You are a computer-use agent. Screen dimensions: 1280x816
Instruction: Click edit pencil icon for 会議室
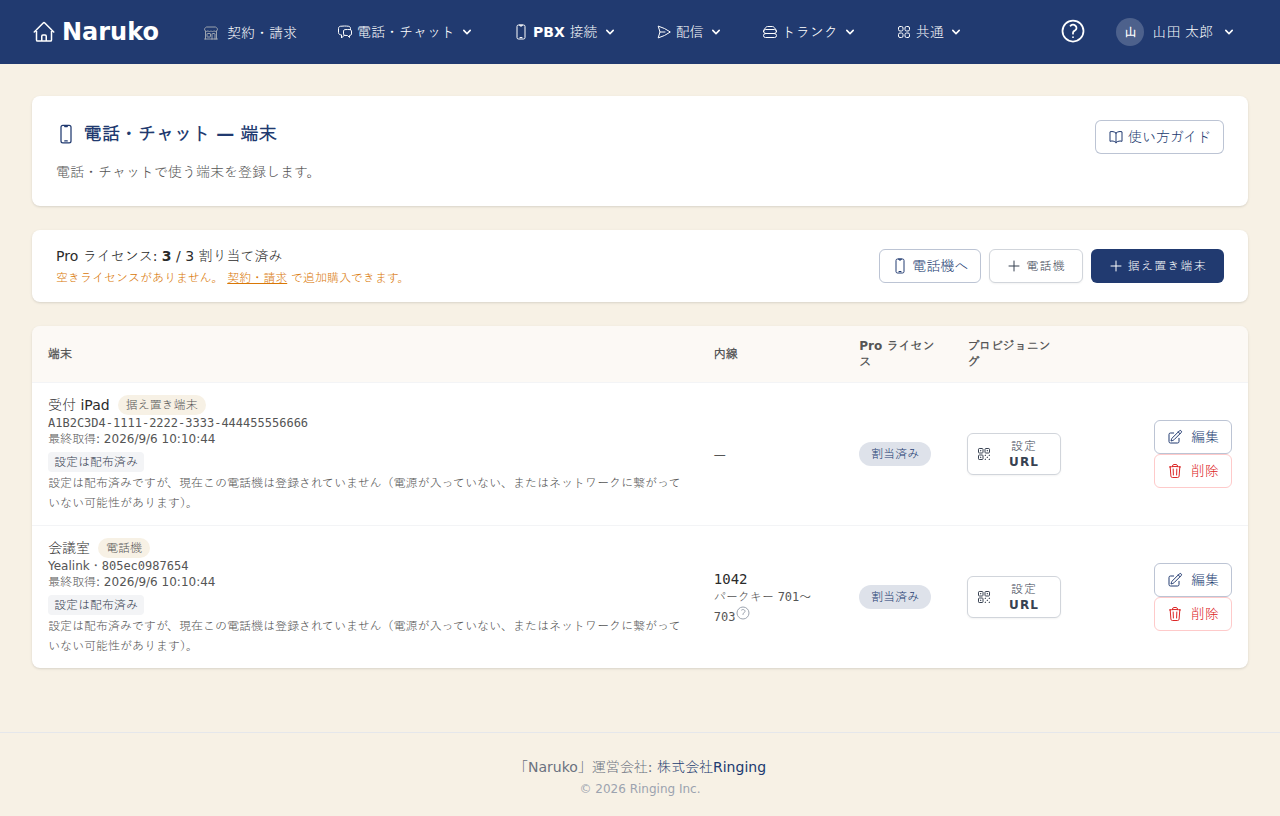click(1175, 580)
